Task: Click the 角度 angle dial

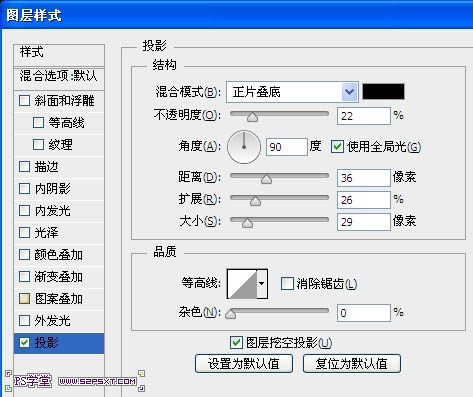Action: click(244, 147)
